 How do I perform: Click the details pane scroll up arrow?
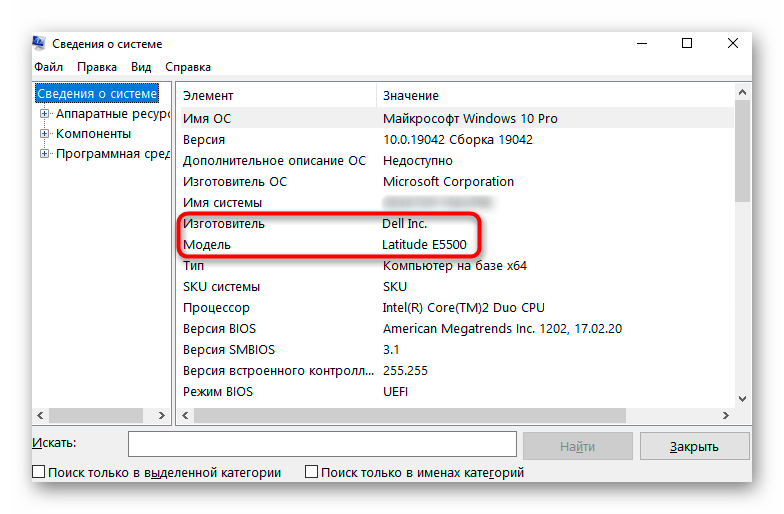(x=742, y=92)
